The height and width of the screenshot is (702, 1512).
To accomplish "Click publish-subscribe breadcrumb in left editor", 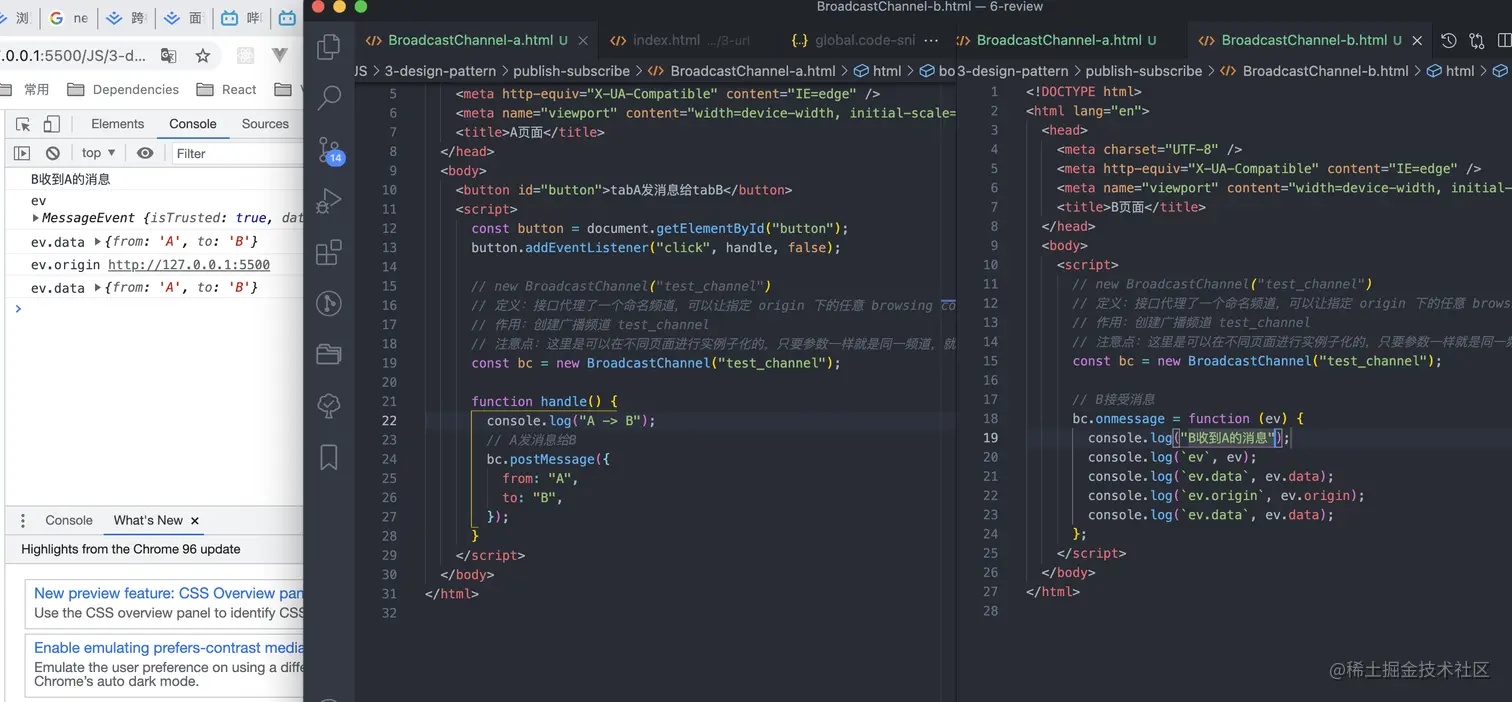I will tap(572, 71).
